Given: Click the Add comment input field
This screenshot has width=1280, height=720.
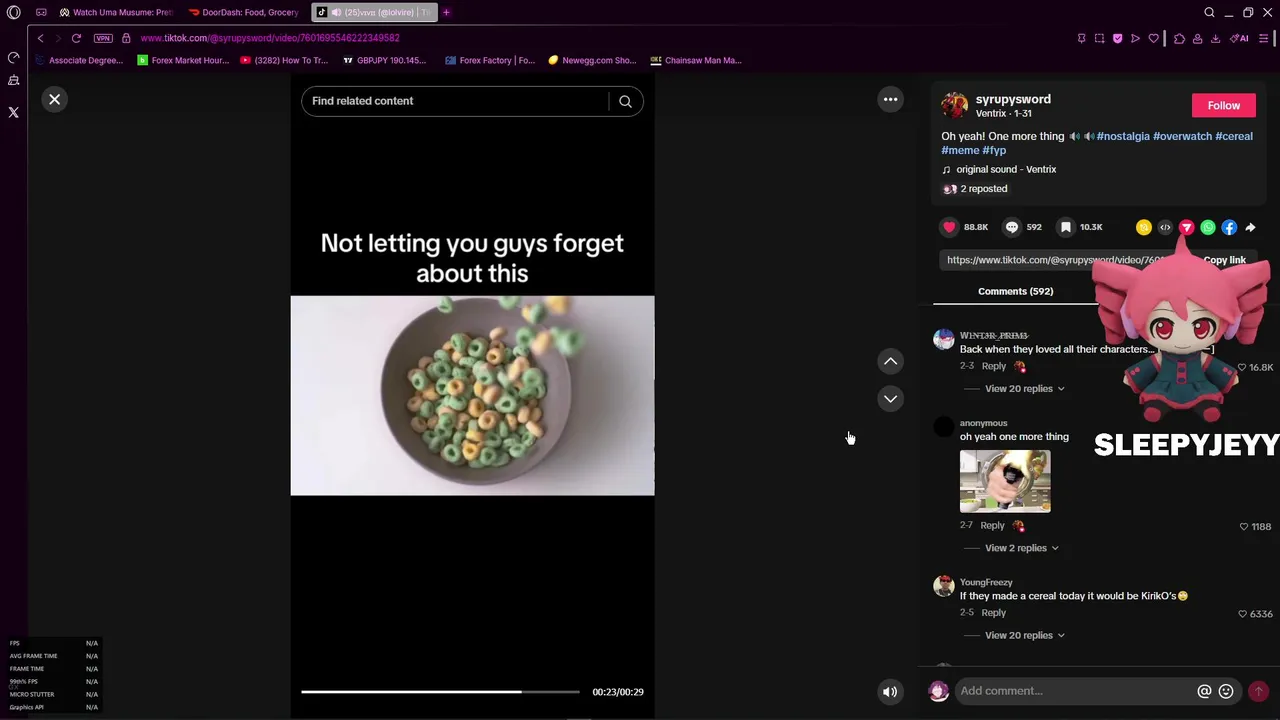Looking at the screenshot, I should tap(1076, 691).
